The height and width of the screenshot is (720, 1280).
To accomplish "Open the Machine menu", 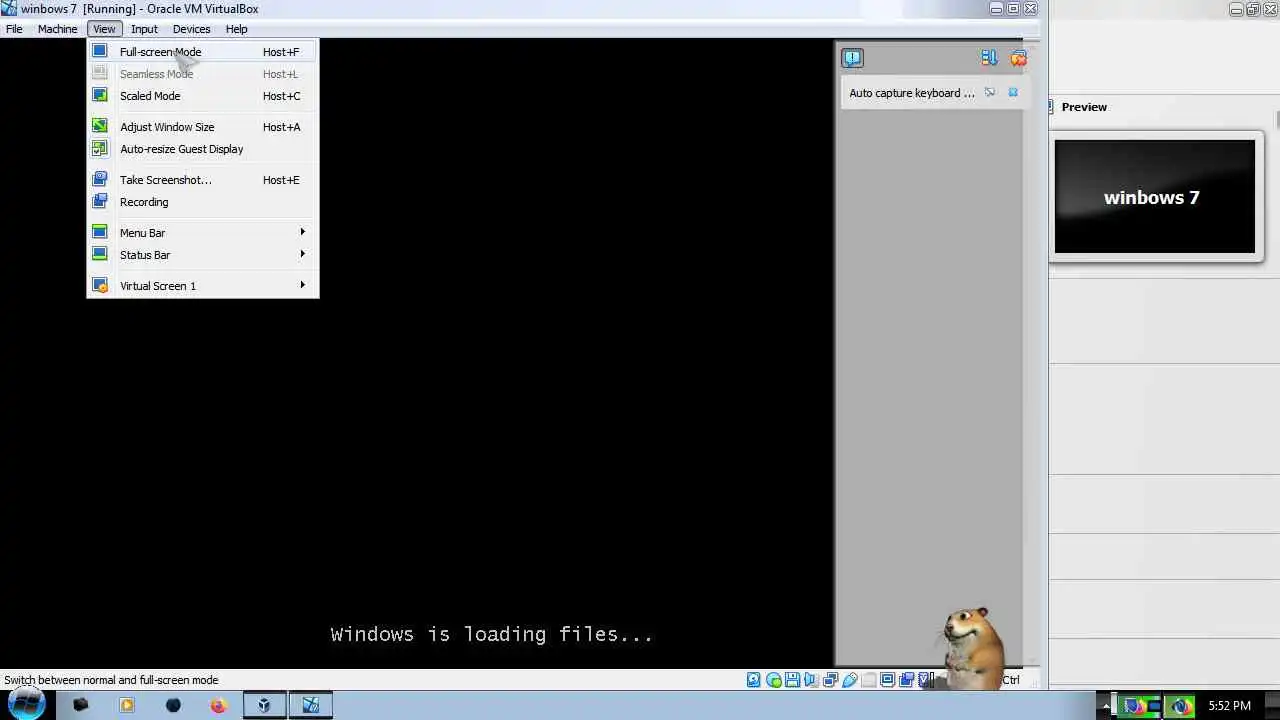I will pos(57,29).
